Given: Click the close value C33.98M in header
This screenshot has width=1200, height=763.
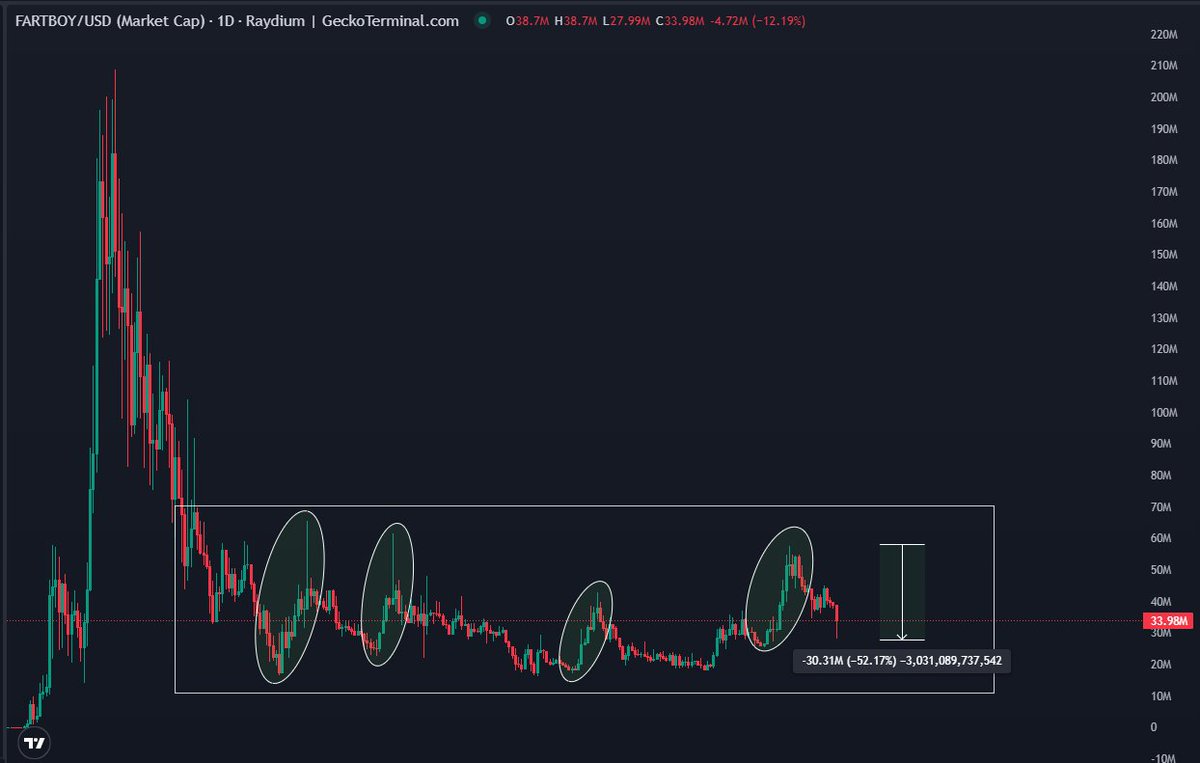Looking at the screenshot, I should pyautogui.click(x=678, y=20).
